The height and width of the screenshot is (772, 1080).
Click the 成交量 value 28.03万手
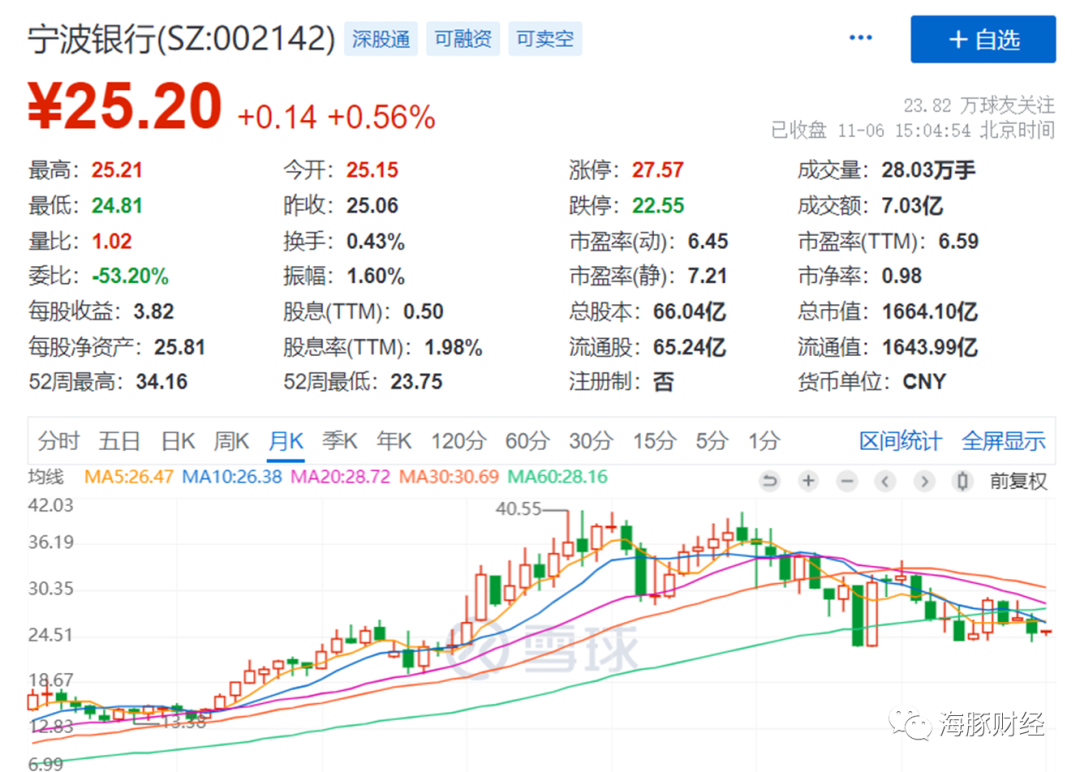928,170
